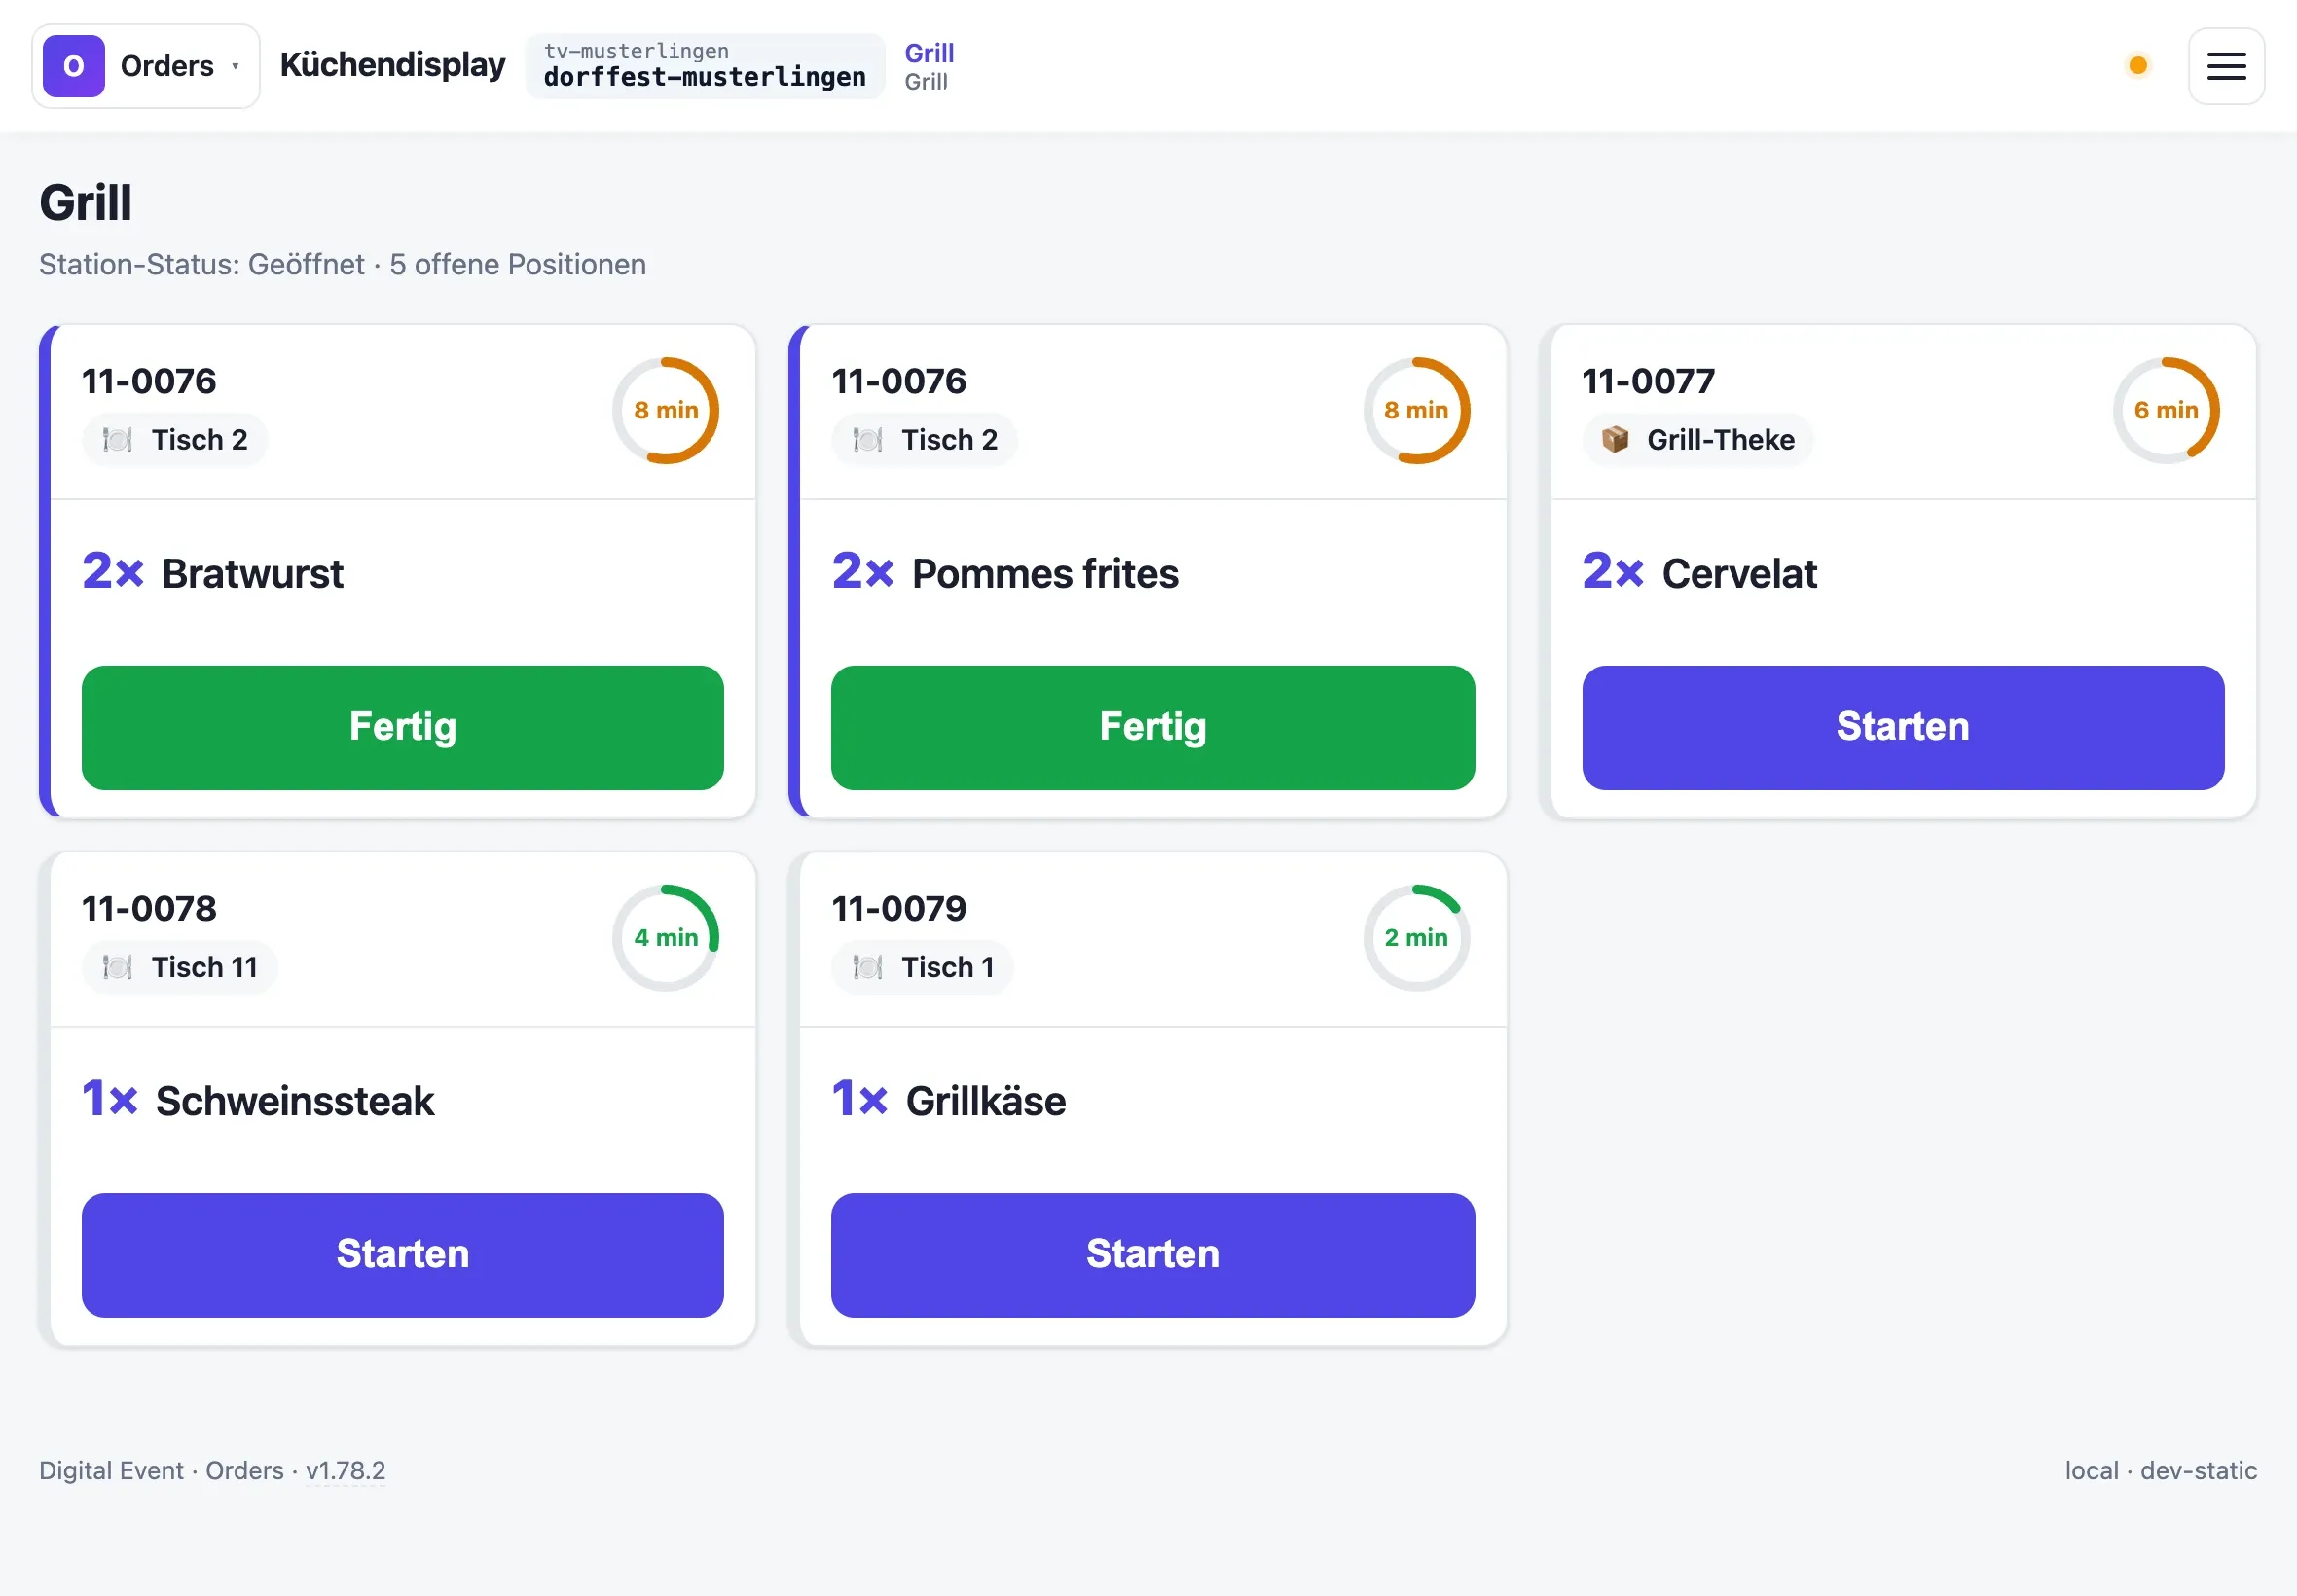2297x1596 pixels.
Task: Click the 6 min timer on Cervelat card
Action: point(2166,410)
